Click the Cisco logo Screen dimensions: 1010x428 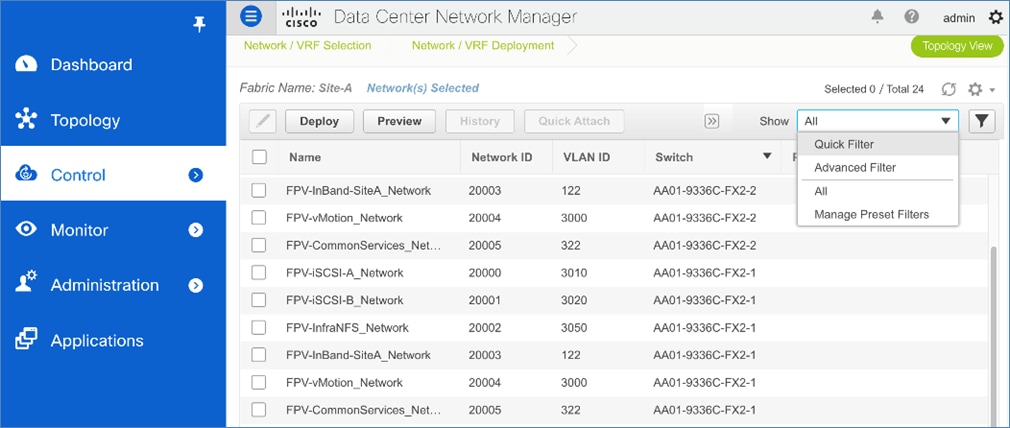click(x=301, y=17)
